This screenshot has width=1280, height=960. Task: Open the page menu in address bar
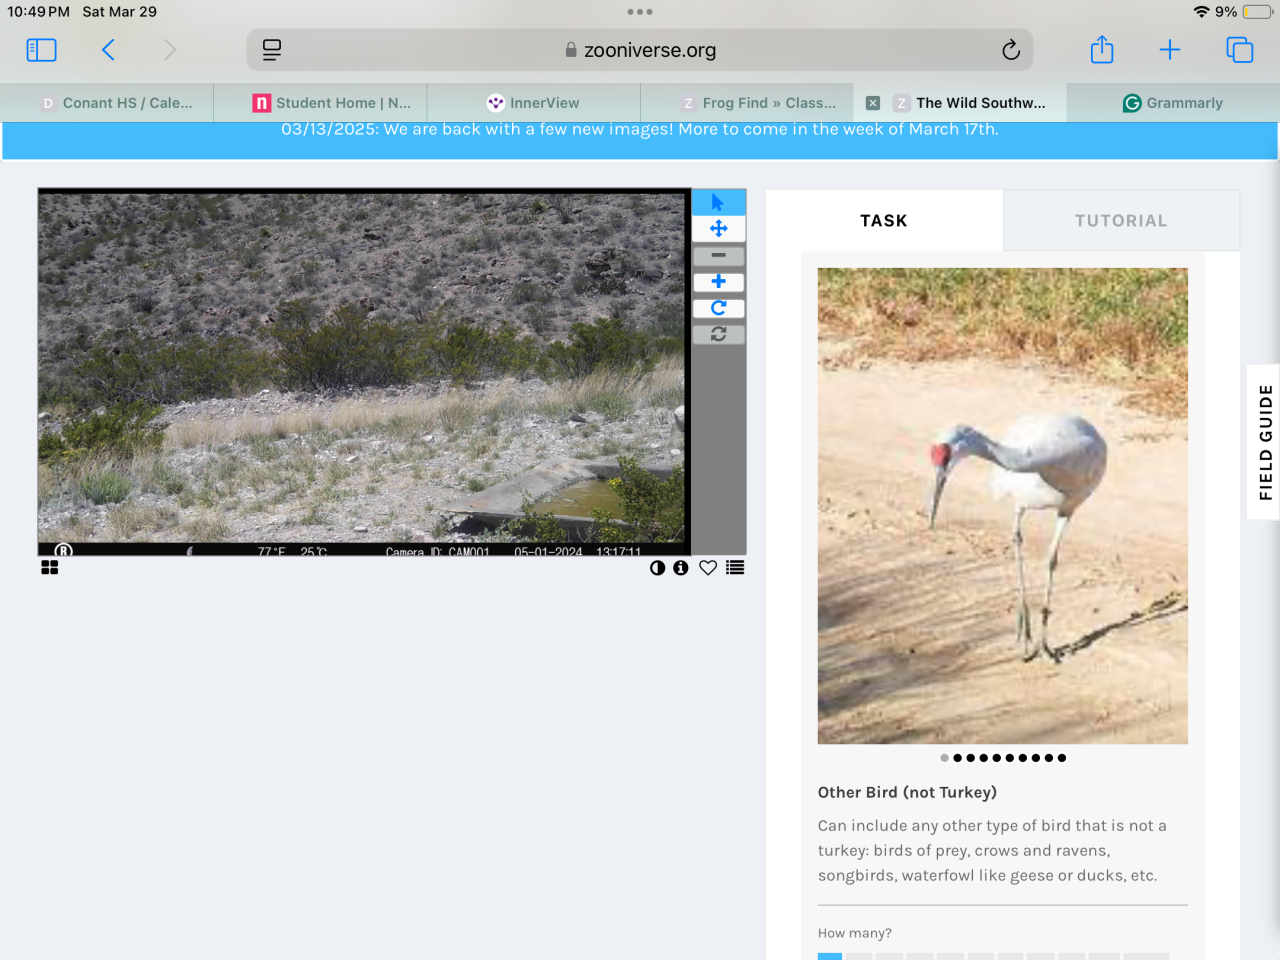(272, 50)
